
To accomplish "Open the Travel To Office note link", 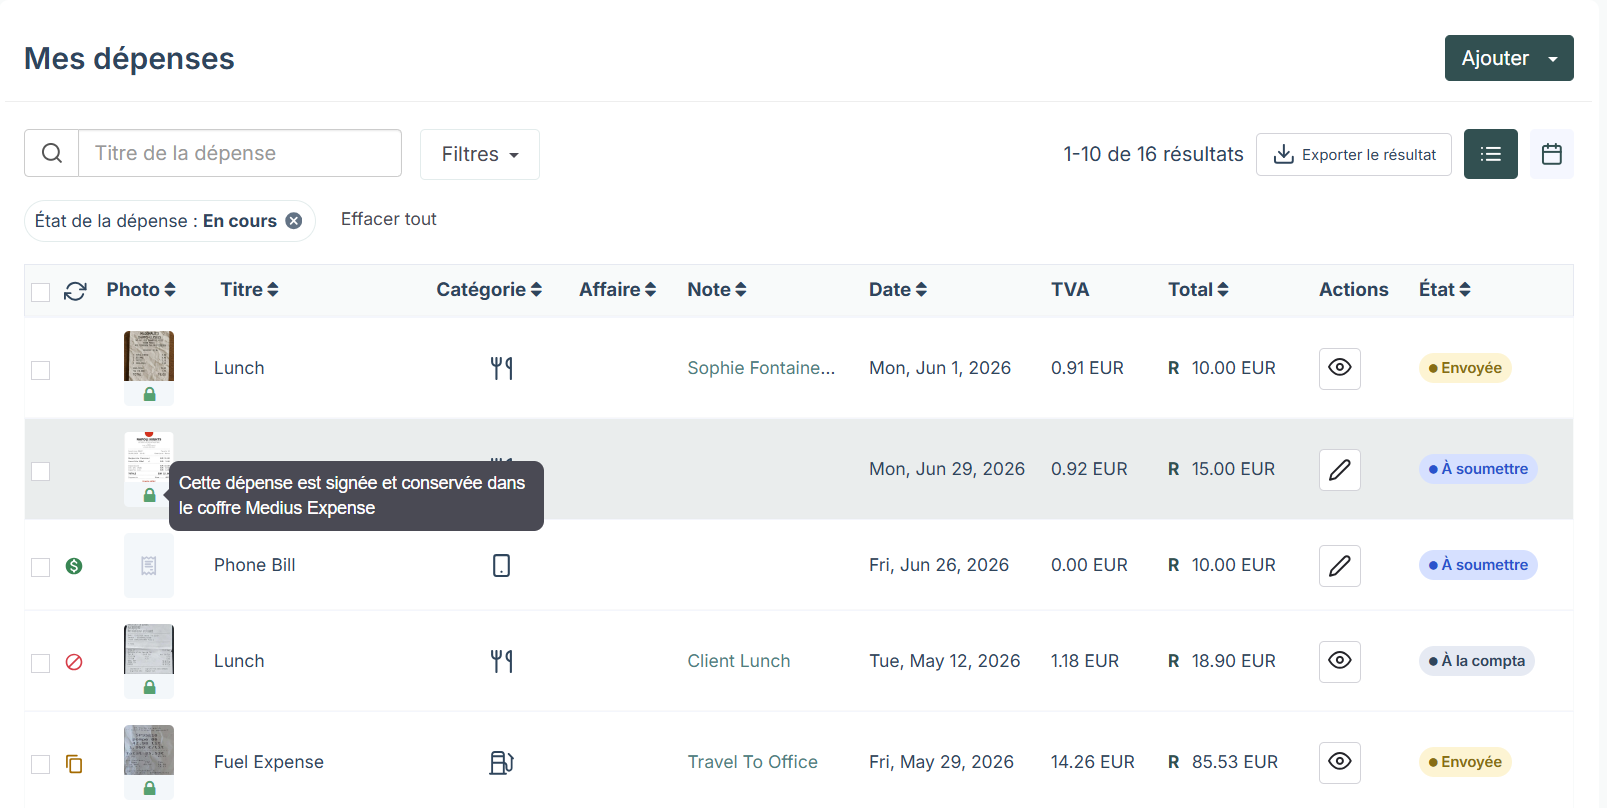I will (753, 762).
